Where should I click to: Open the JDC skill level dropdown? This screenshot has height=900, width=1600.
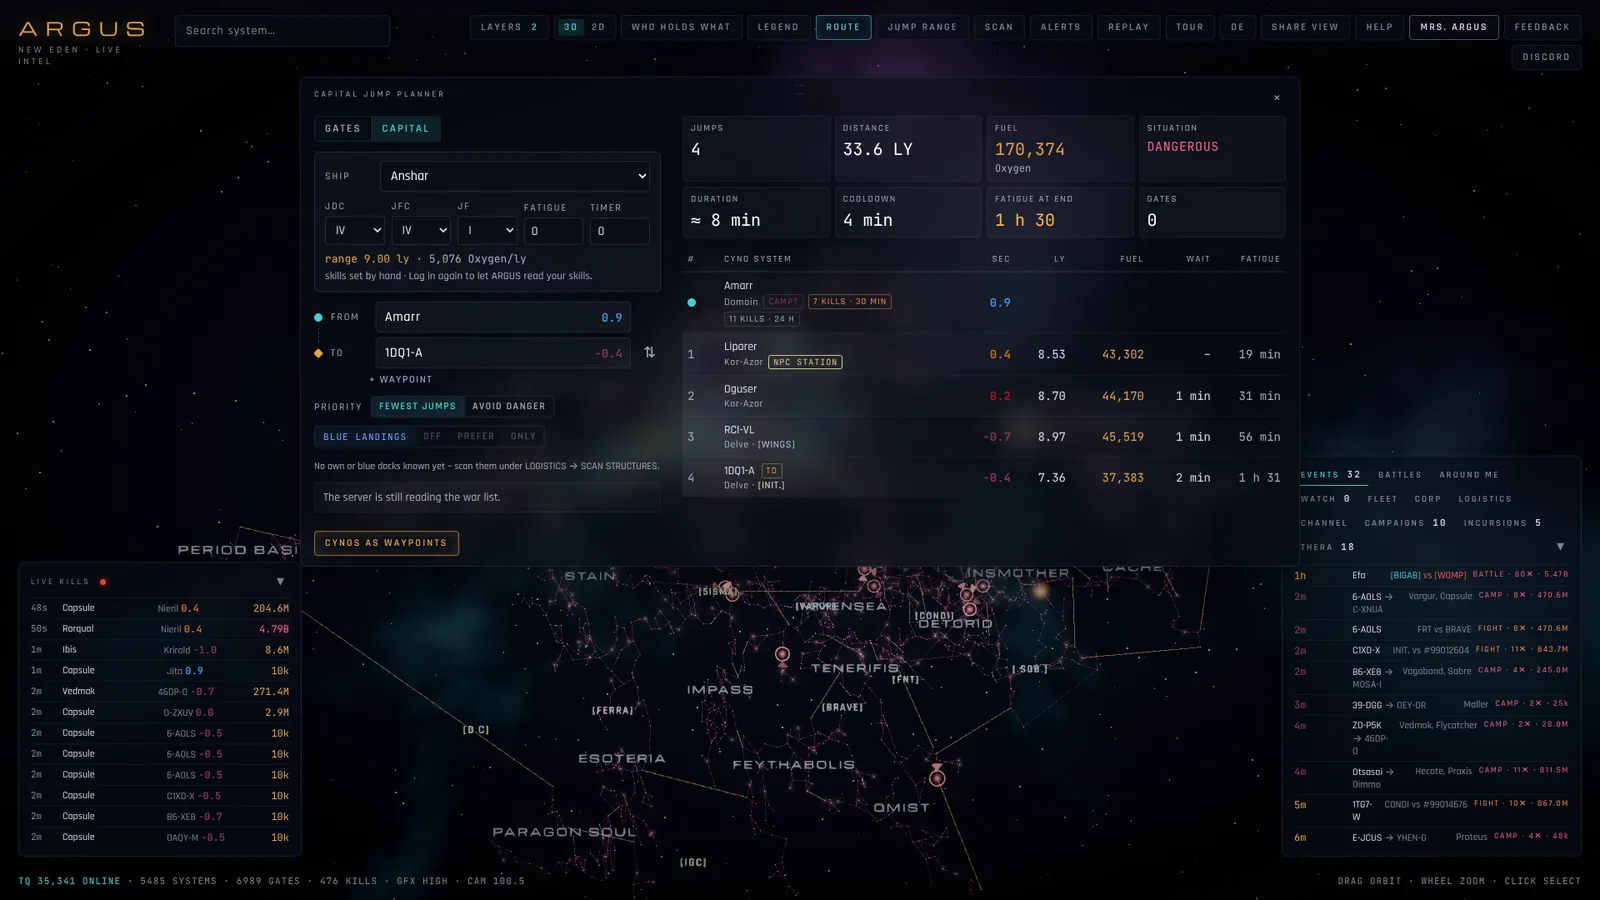click(355, 231)
